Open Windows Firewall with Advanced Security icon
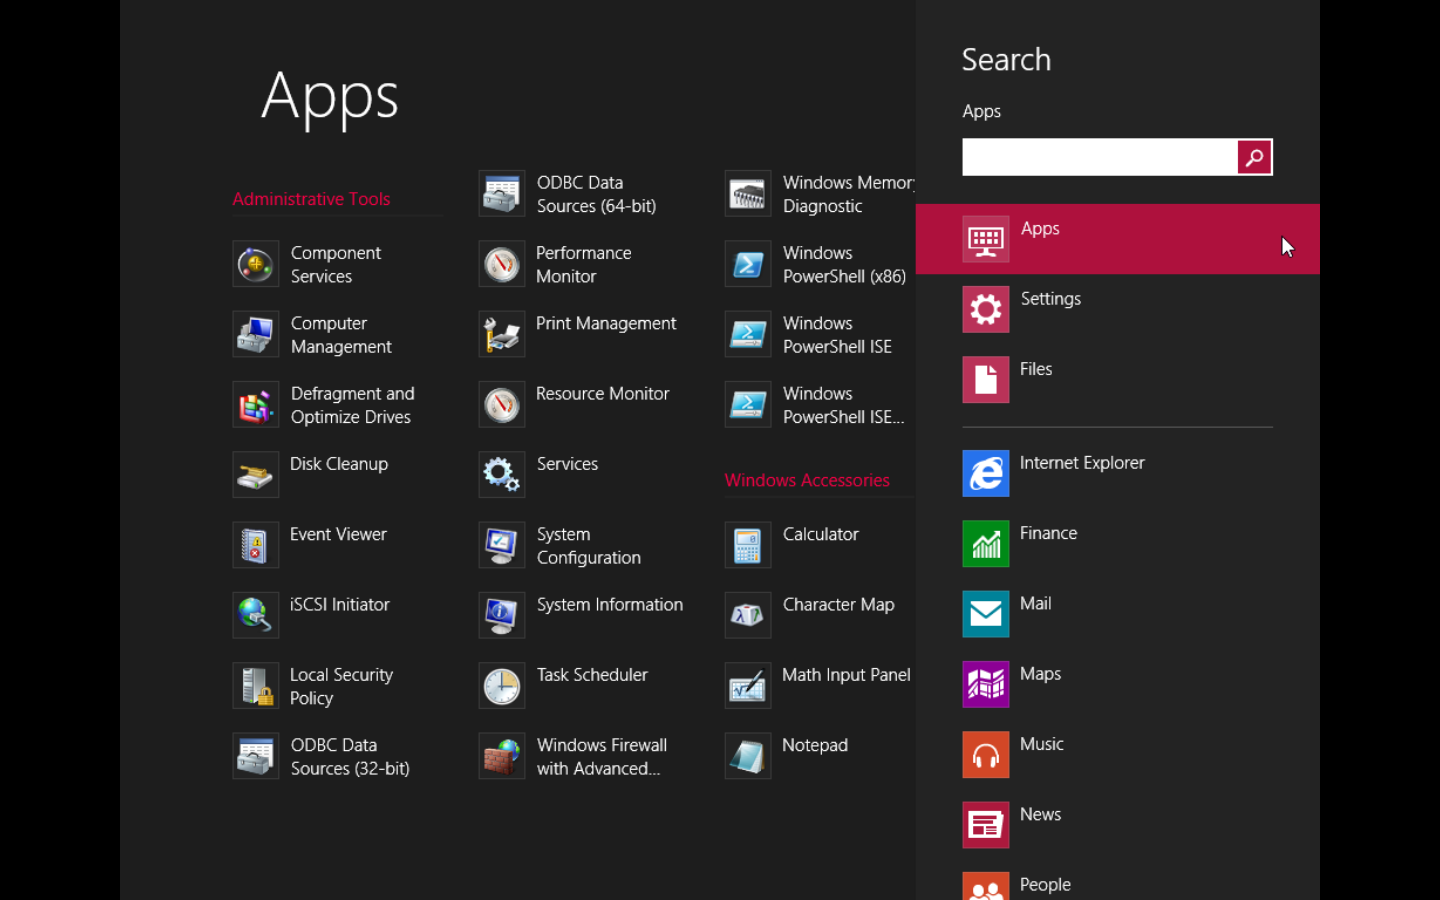Viewport: 1440px width, 900px height. 502,756
